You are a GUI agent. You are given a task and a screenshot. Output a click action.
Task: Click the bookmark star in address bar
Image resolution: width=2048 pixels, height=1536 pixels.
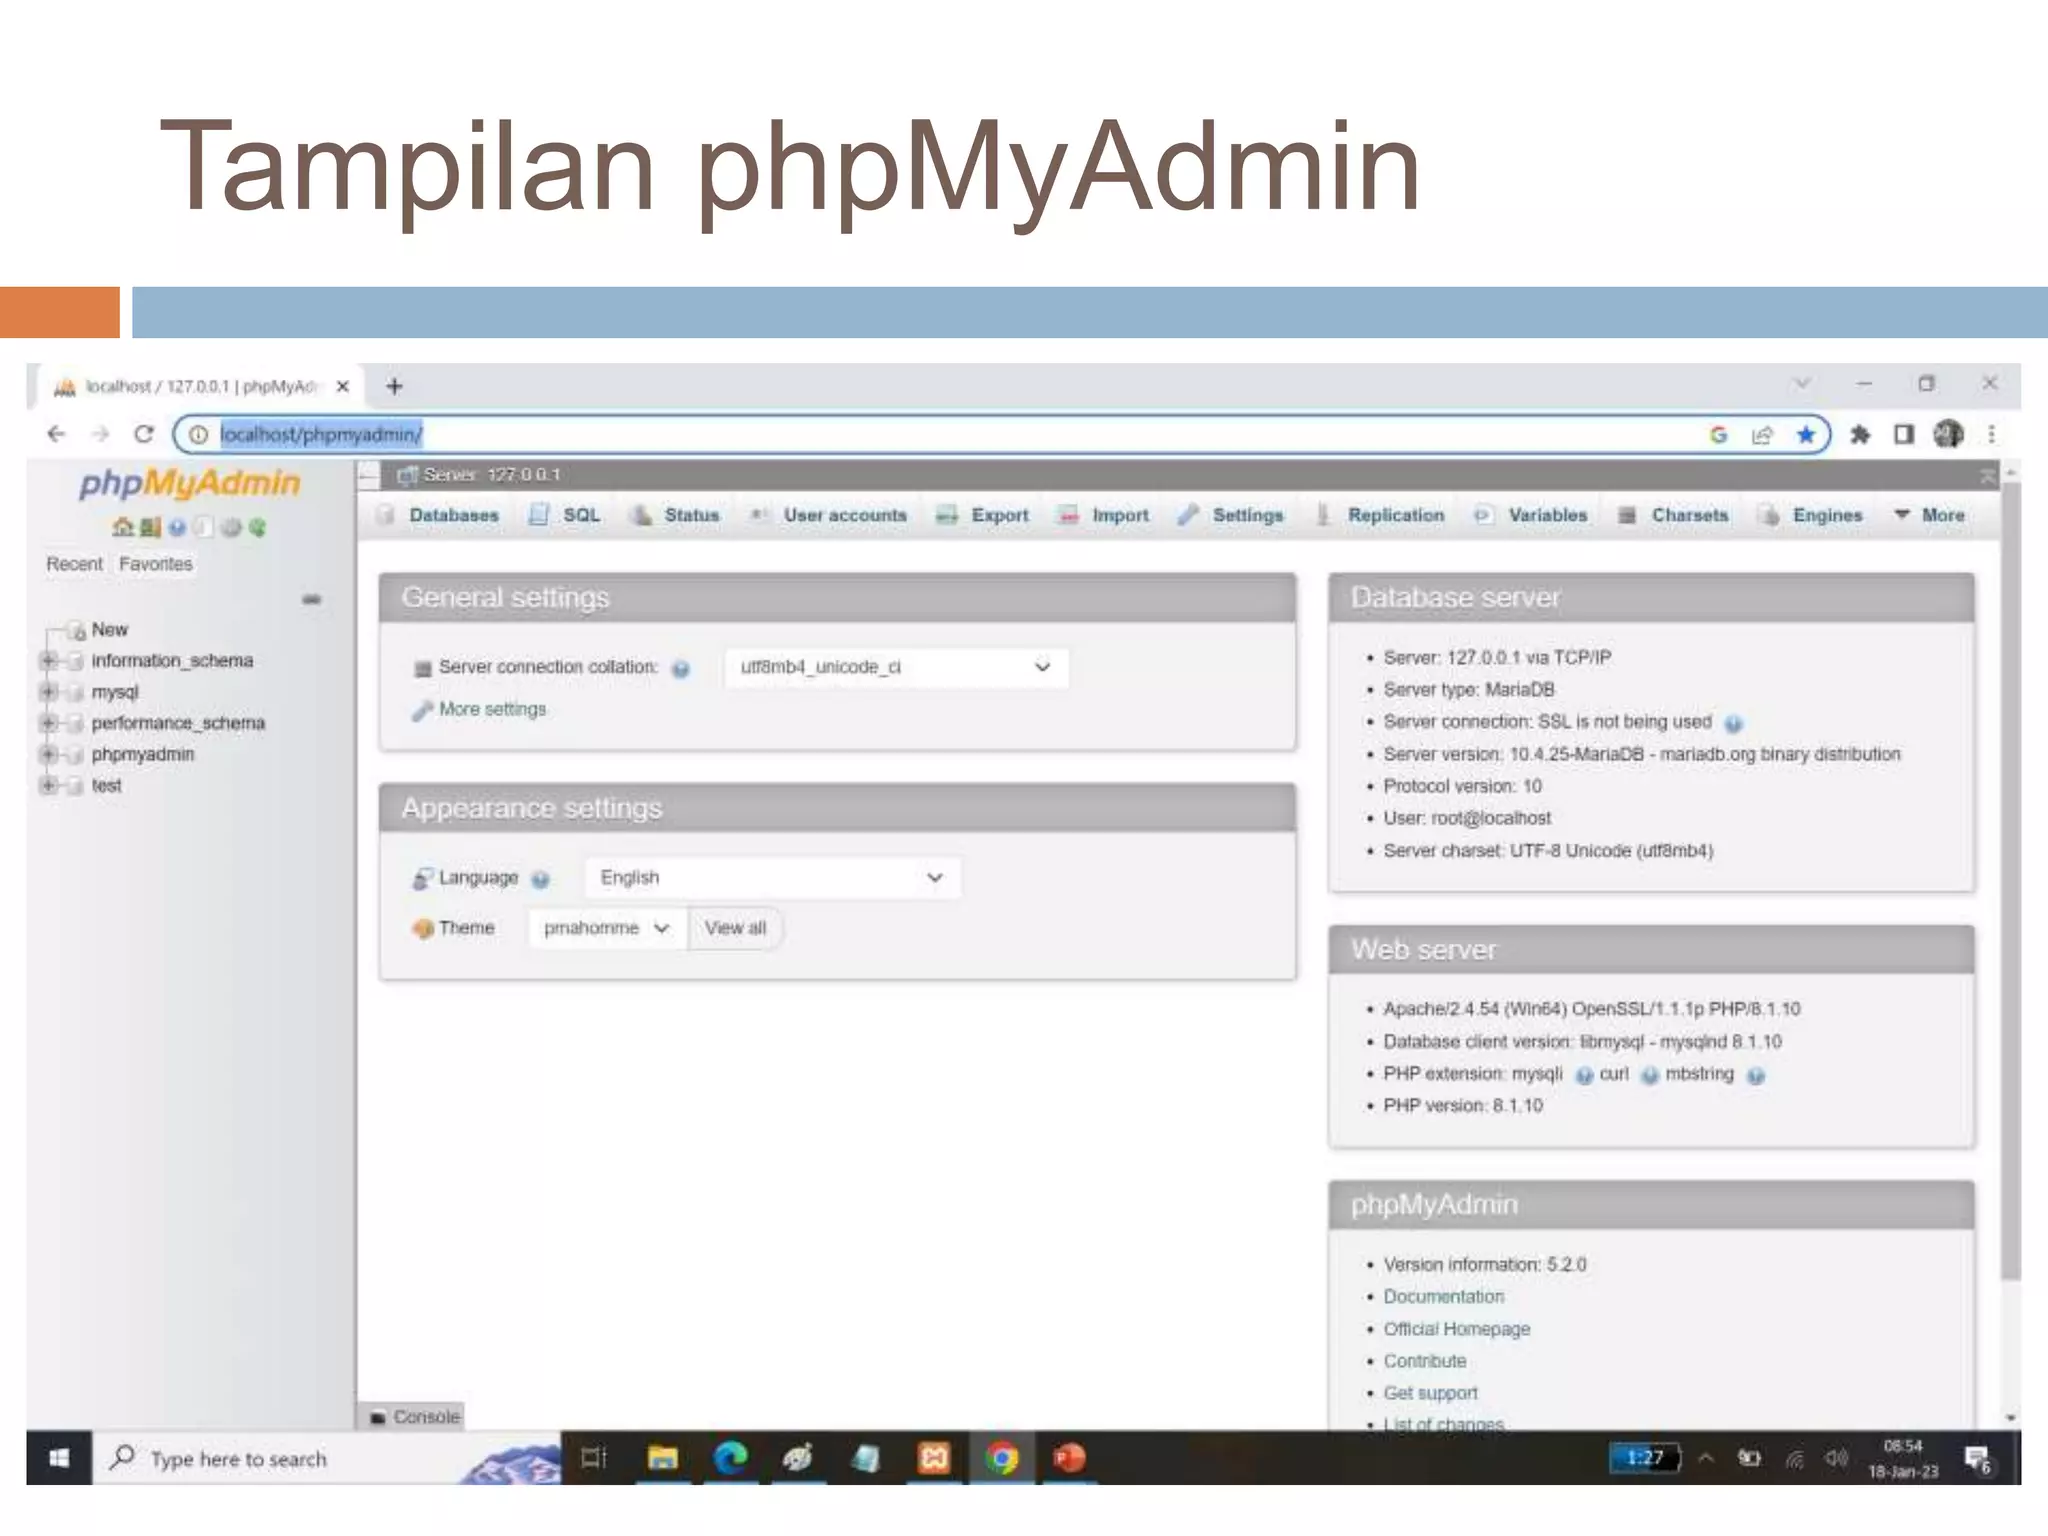1806,434
